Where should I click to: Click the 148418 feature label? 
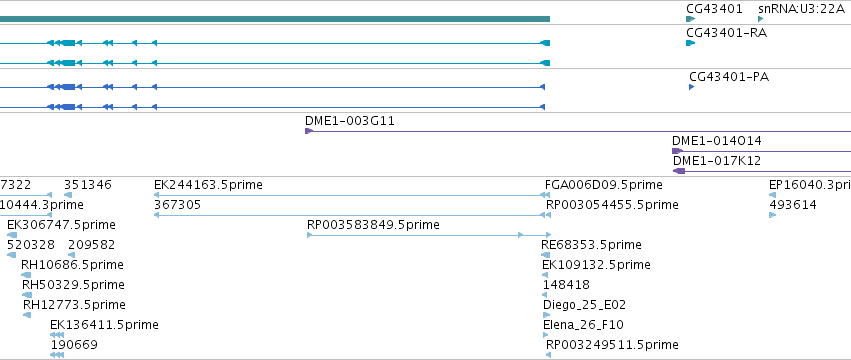(x=566, y=285)
